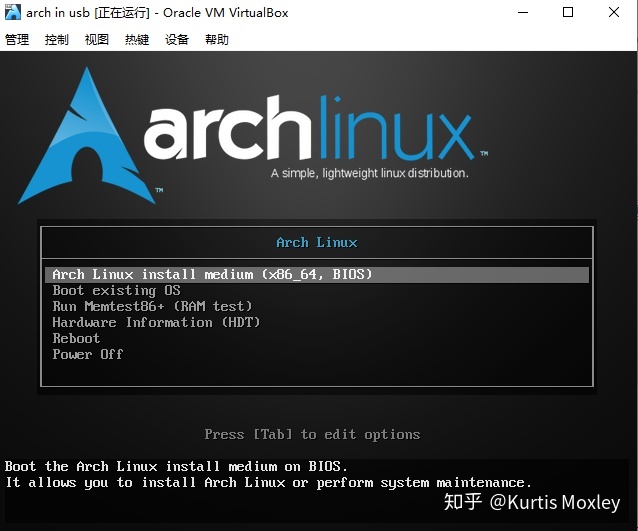Screen dimensions: 638x531
Task: Open the 帮助 menu
Action: (x=216, y=39)
